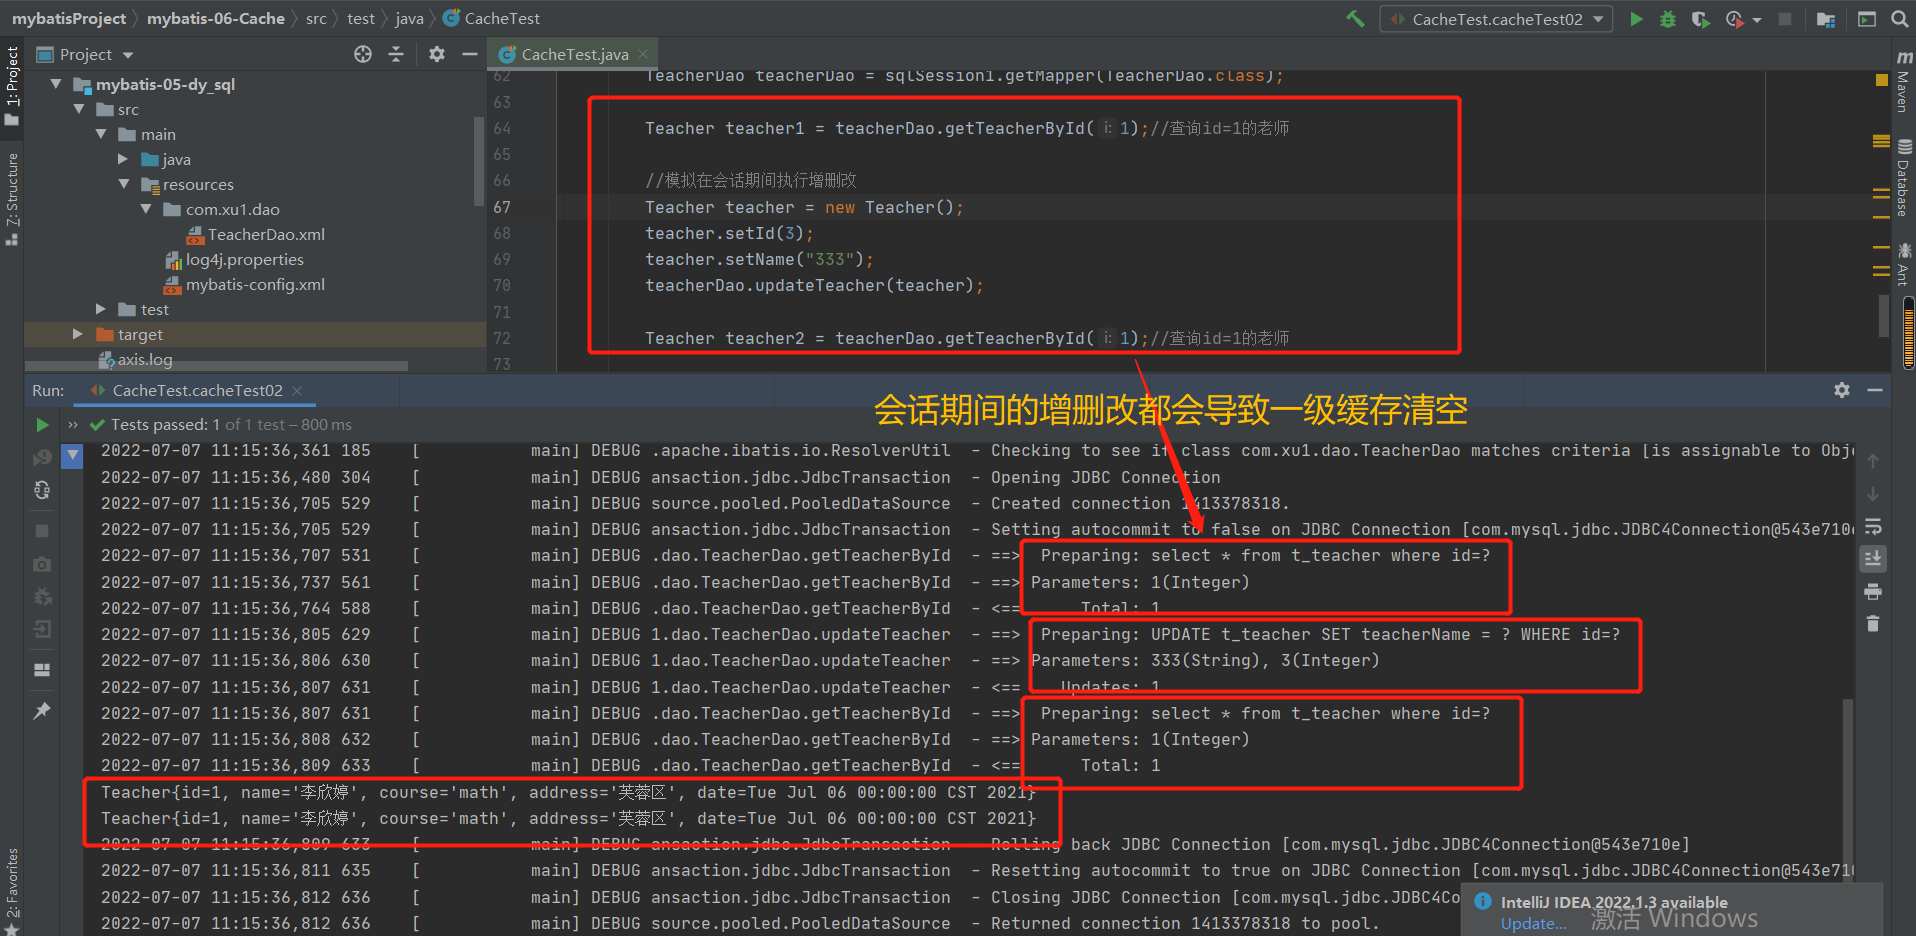This screenshot has width=1916, height=936.
Task: Click Select Opened File target icon
Action: click(x=363, y=54)
